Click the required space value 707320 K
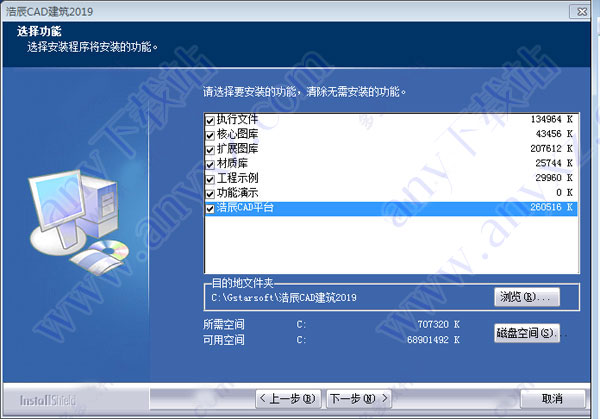The width and height of the screenshot is (600, 419). (439, 324)
